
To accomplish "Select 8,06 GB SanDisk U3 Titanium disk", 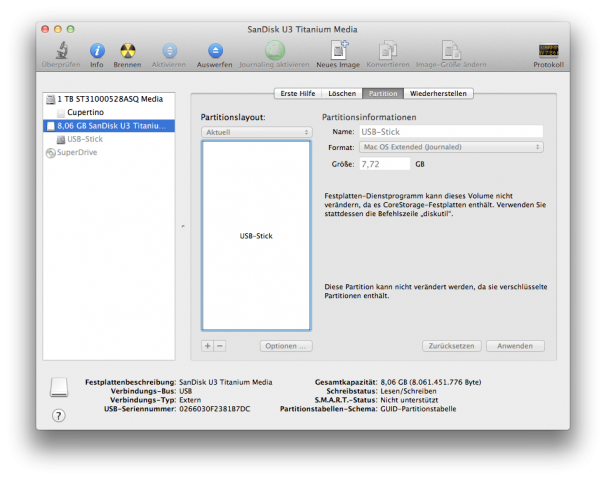I will click(109, 126).
